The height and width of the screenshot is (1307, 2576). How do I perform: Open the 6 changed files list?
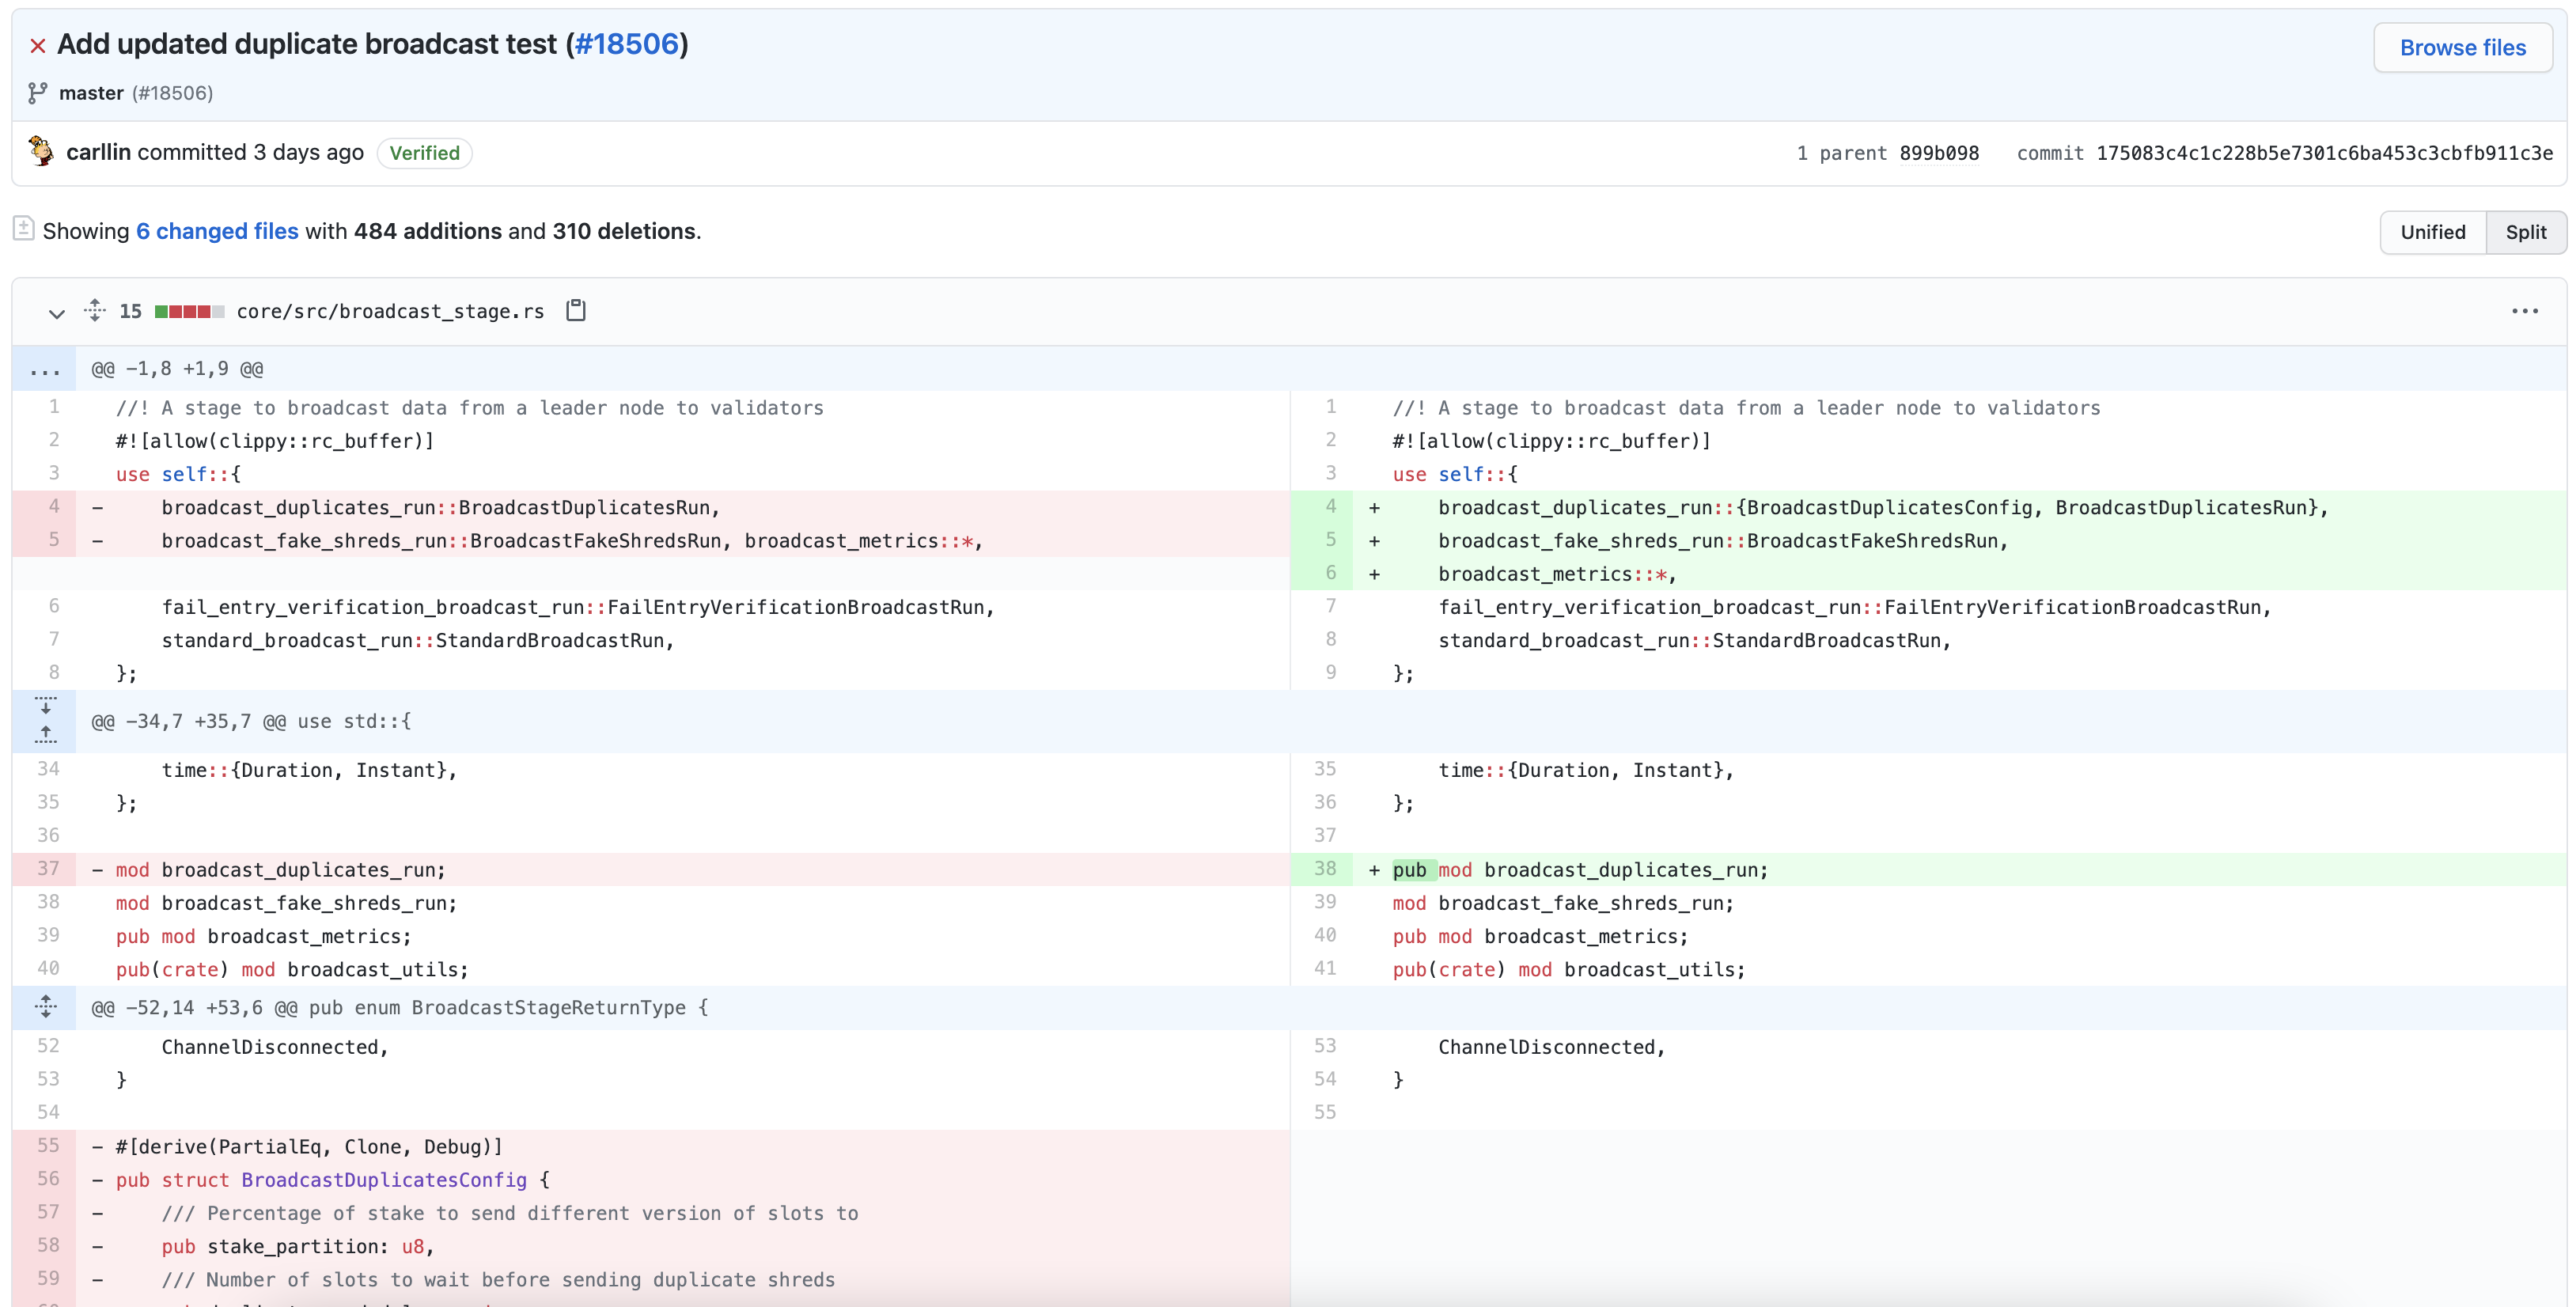217,231
